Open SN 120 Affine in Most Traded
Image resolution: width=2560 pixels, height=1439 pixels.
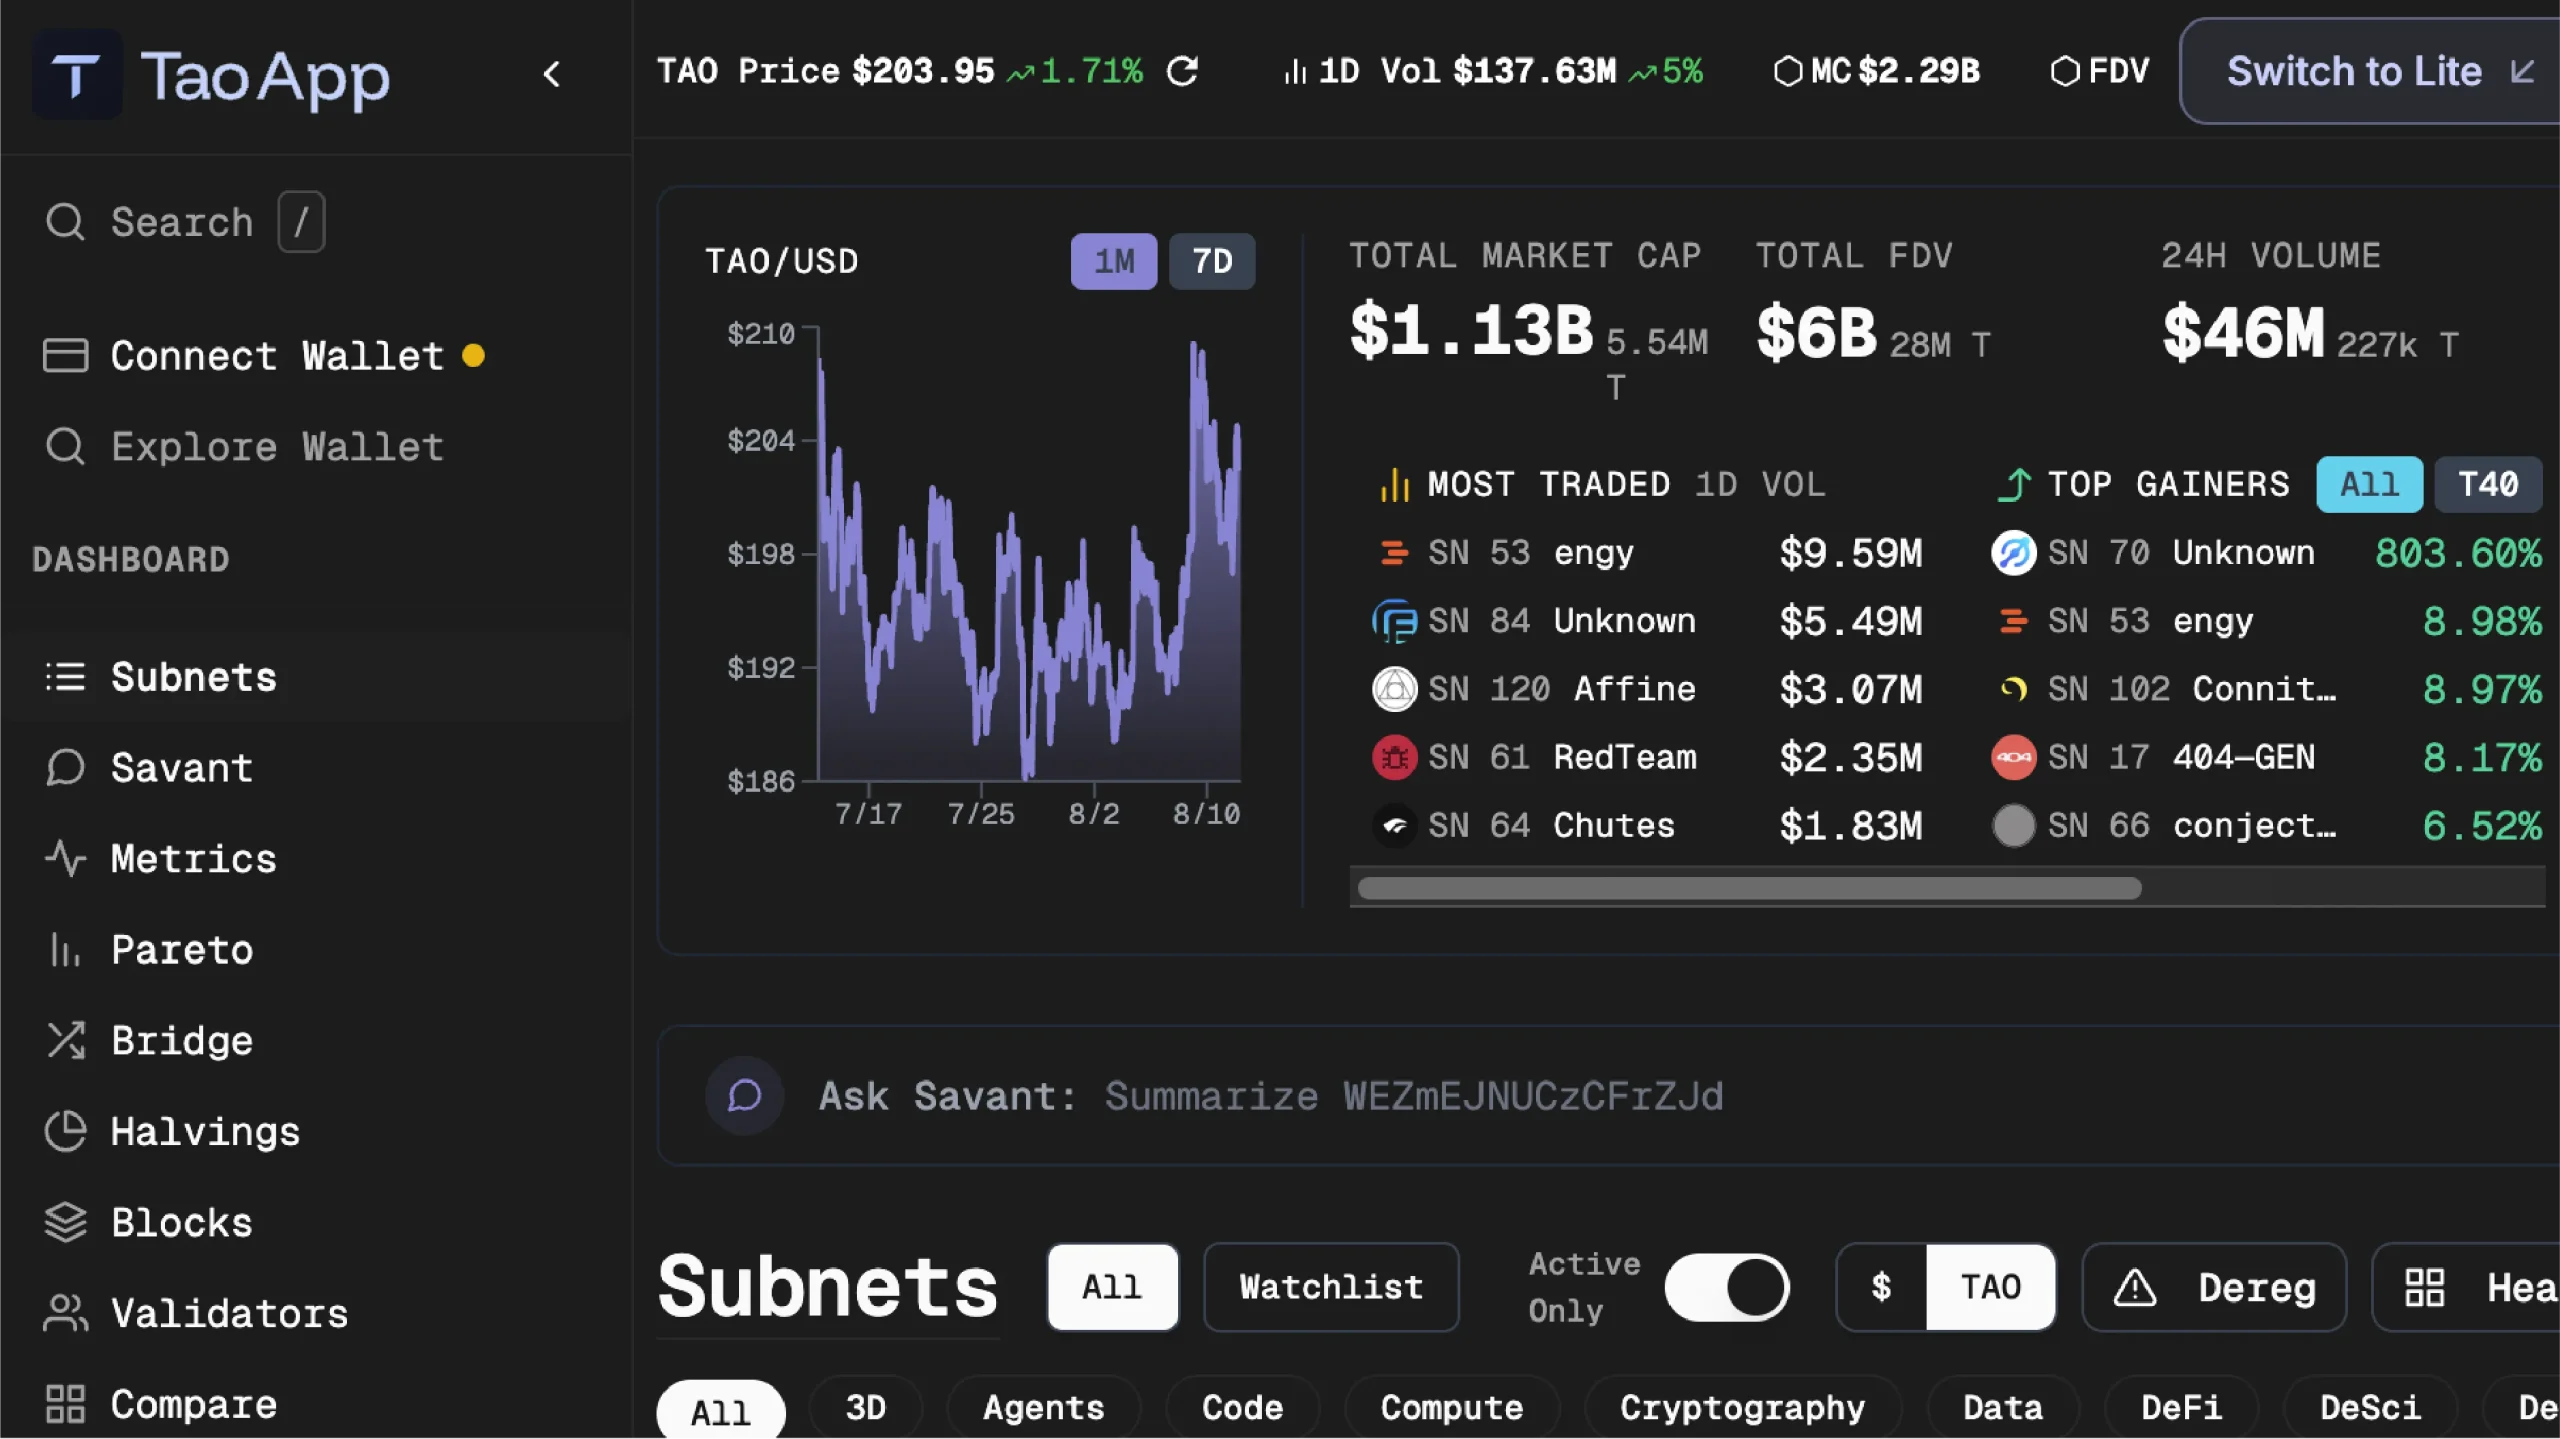1647,689
